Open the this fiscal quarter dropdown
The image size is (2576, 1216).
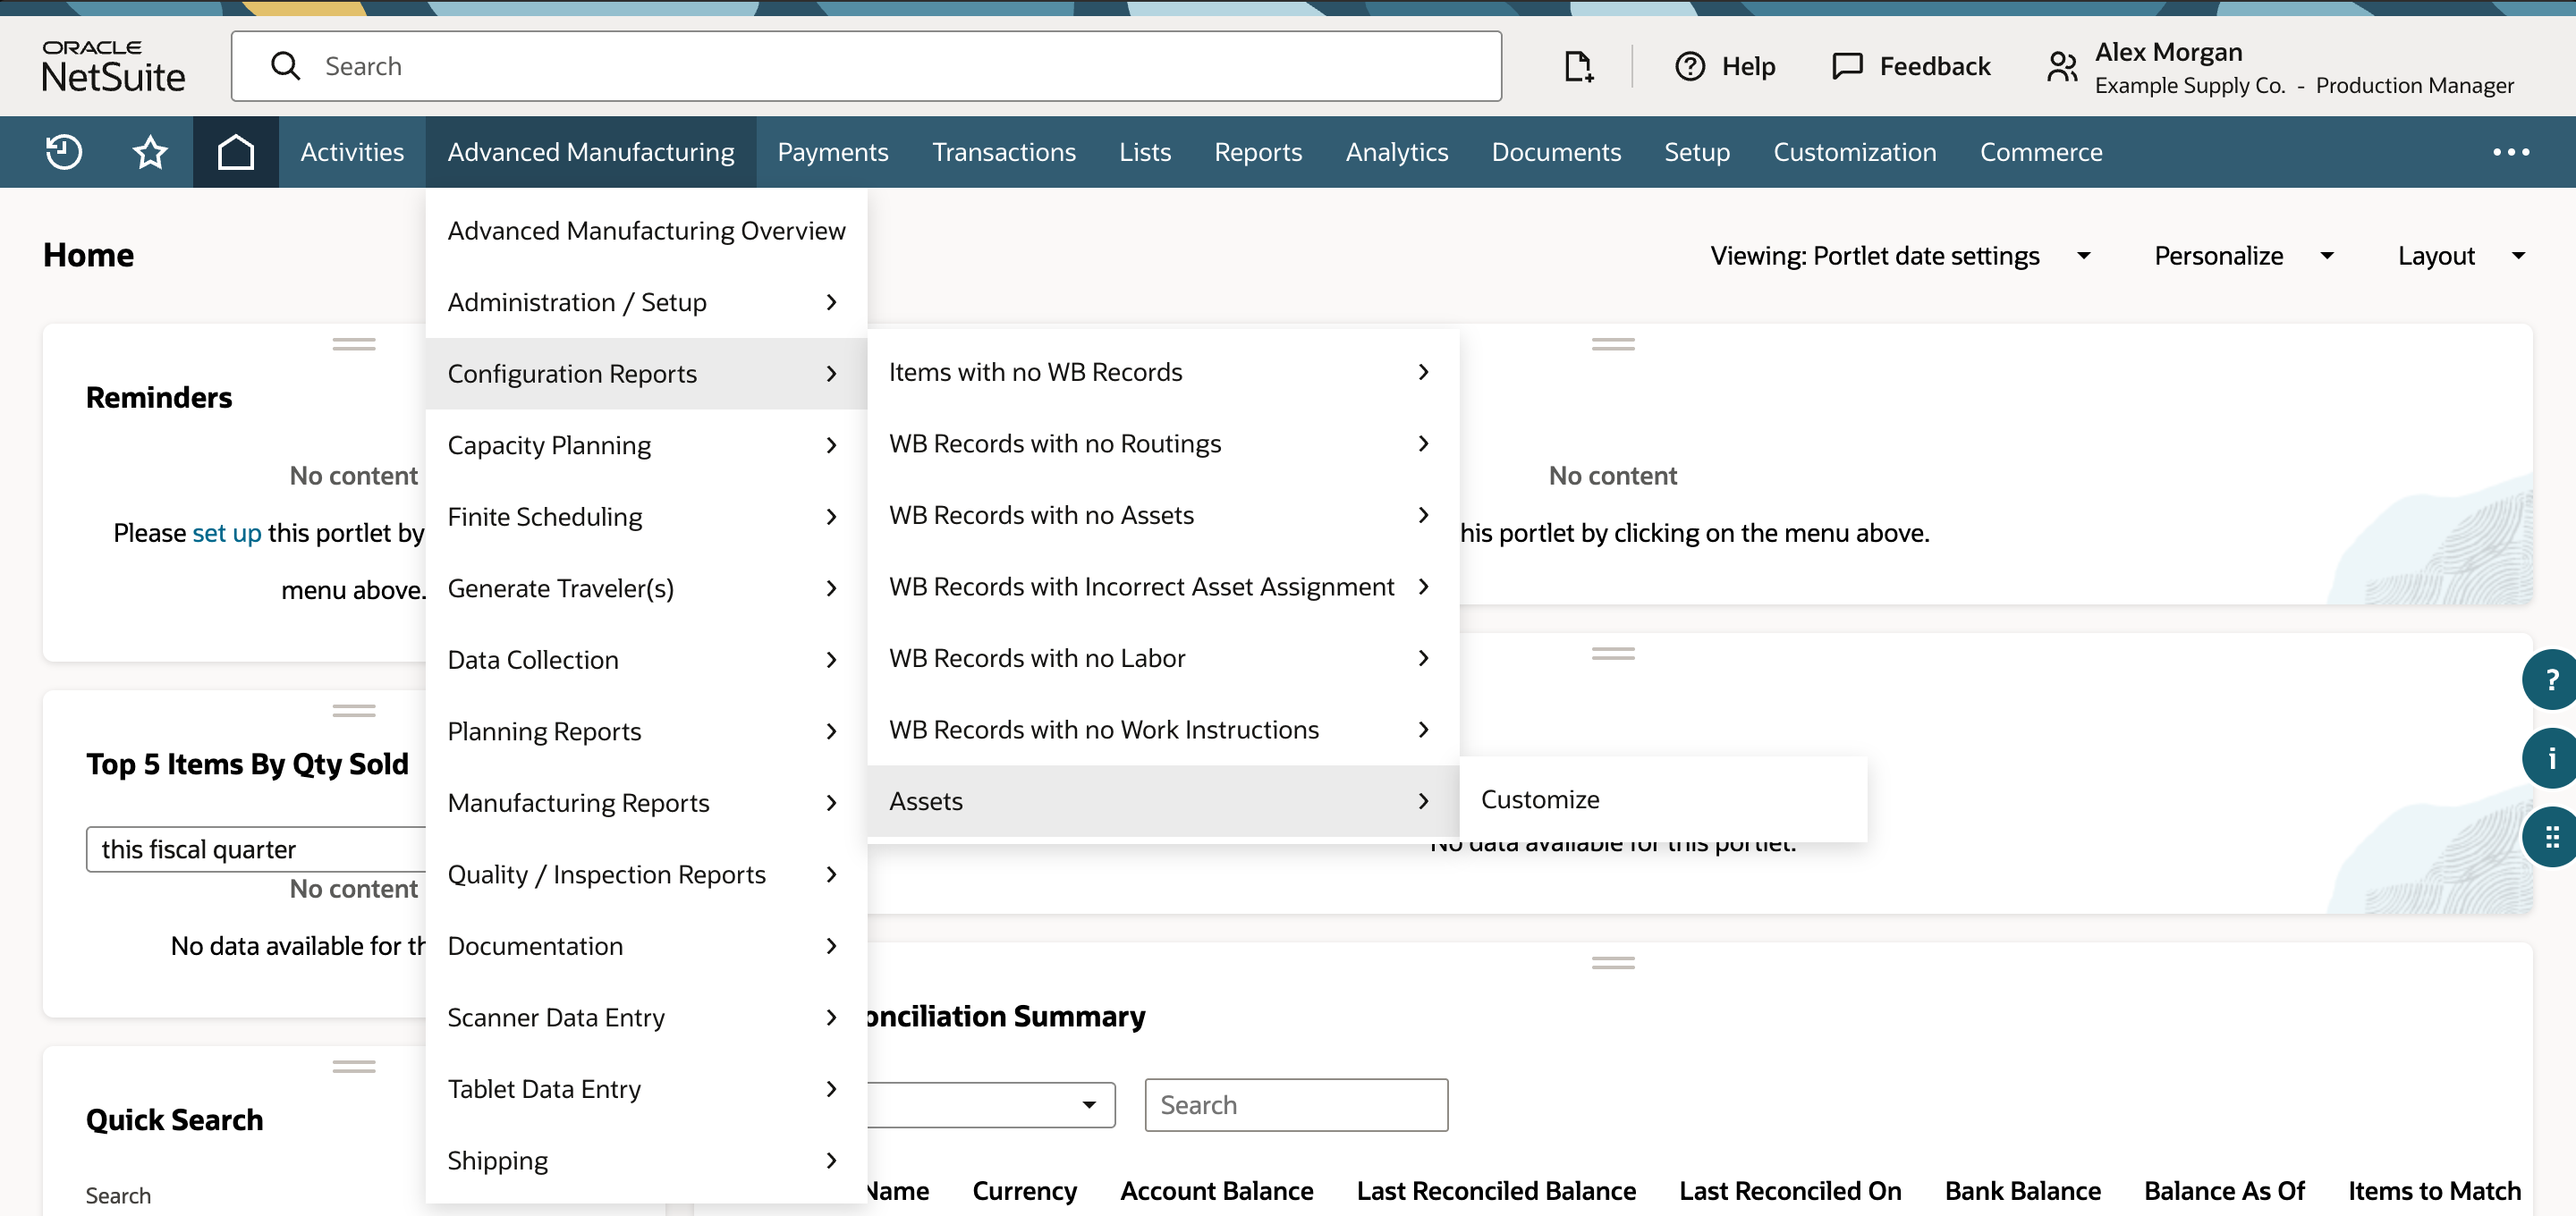[x=256, y=849]
